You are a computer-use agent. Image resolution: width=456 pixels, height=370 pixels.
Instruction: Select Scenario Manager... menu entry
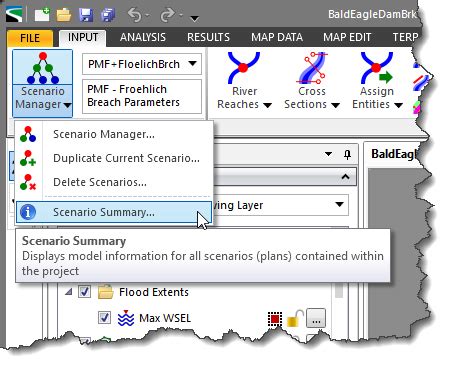coord(114,134)
